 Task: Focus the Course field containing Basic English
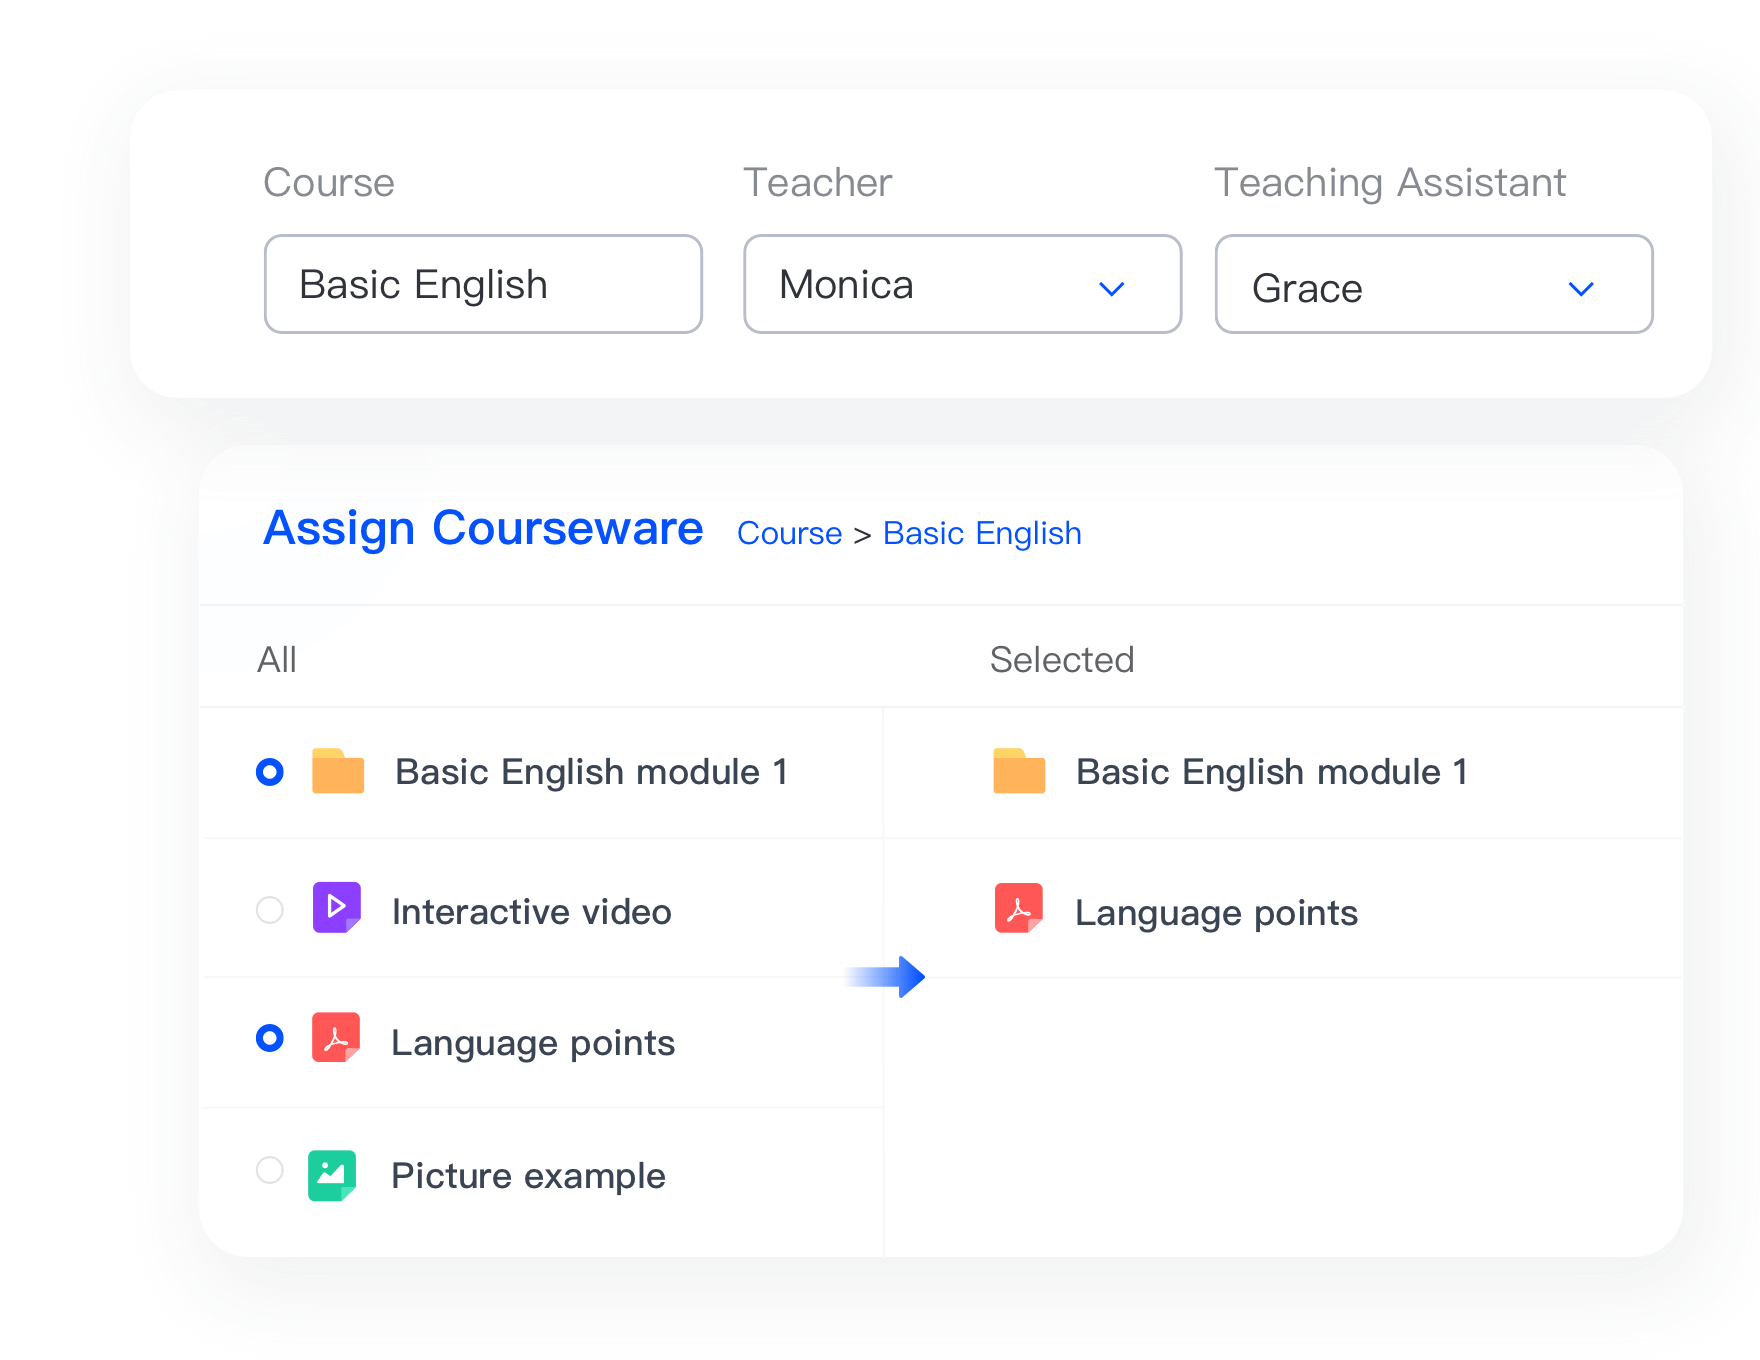click(x=483, y=284)
